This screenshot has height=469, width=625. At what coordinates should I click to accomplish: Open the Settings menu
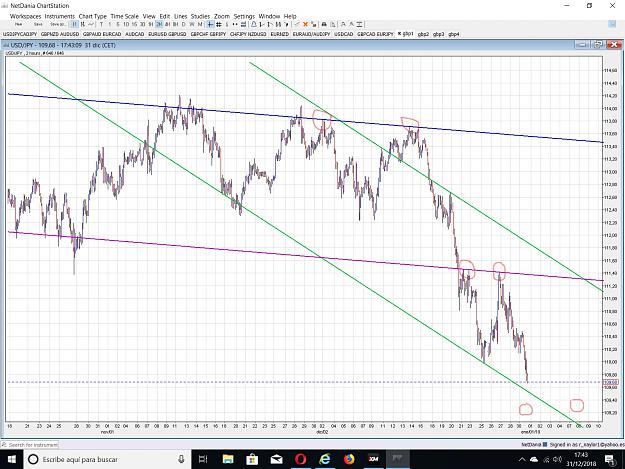tap(244, 16)
